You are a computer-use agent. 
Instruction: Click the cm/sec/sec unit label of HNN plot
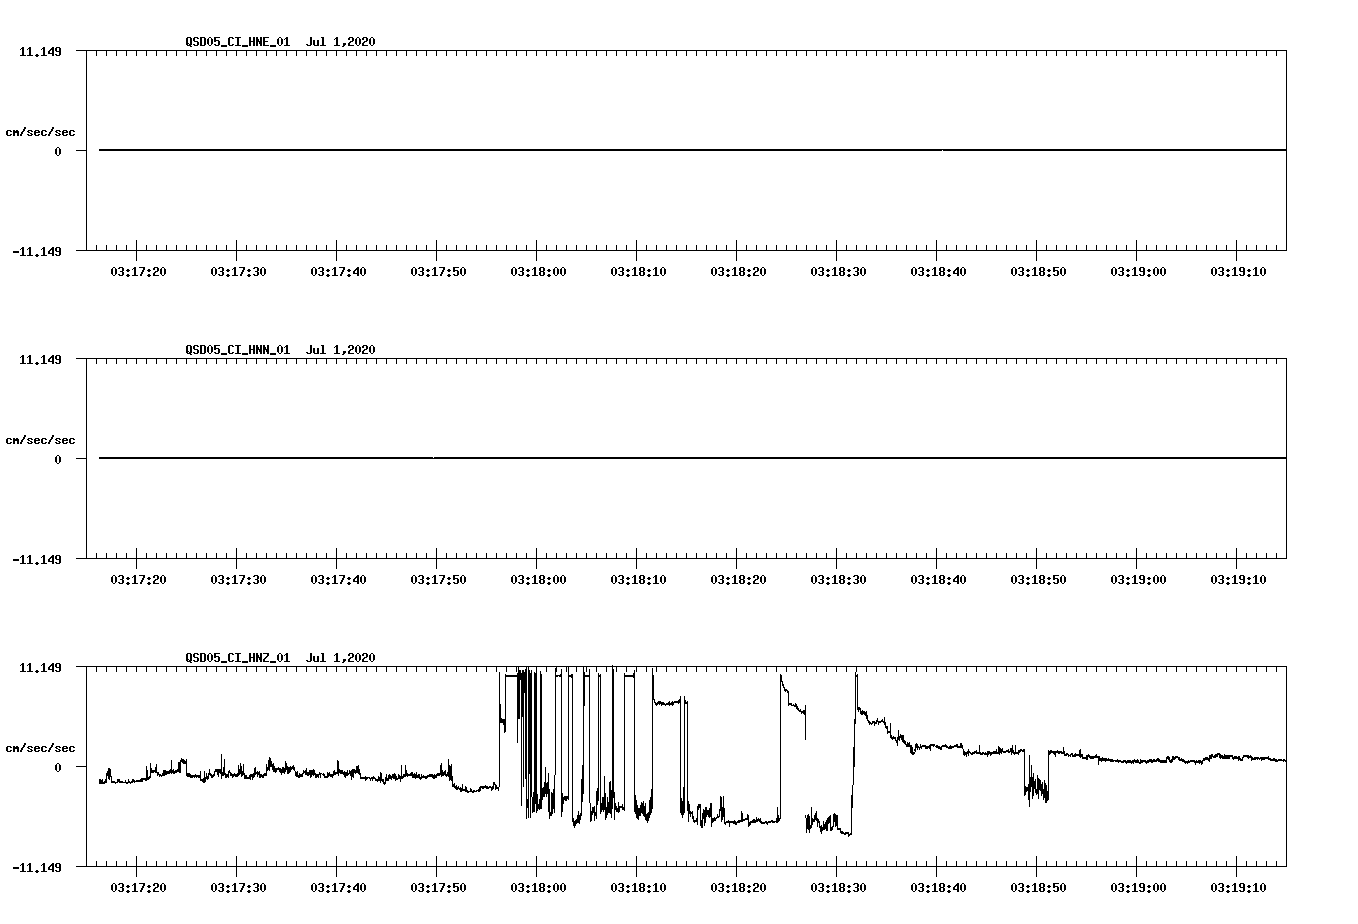(x=40, y=440)
